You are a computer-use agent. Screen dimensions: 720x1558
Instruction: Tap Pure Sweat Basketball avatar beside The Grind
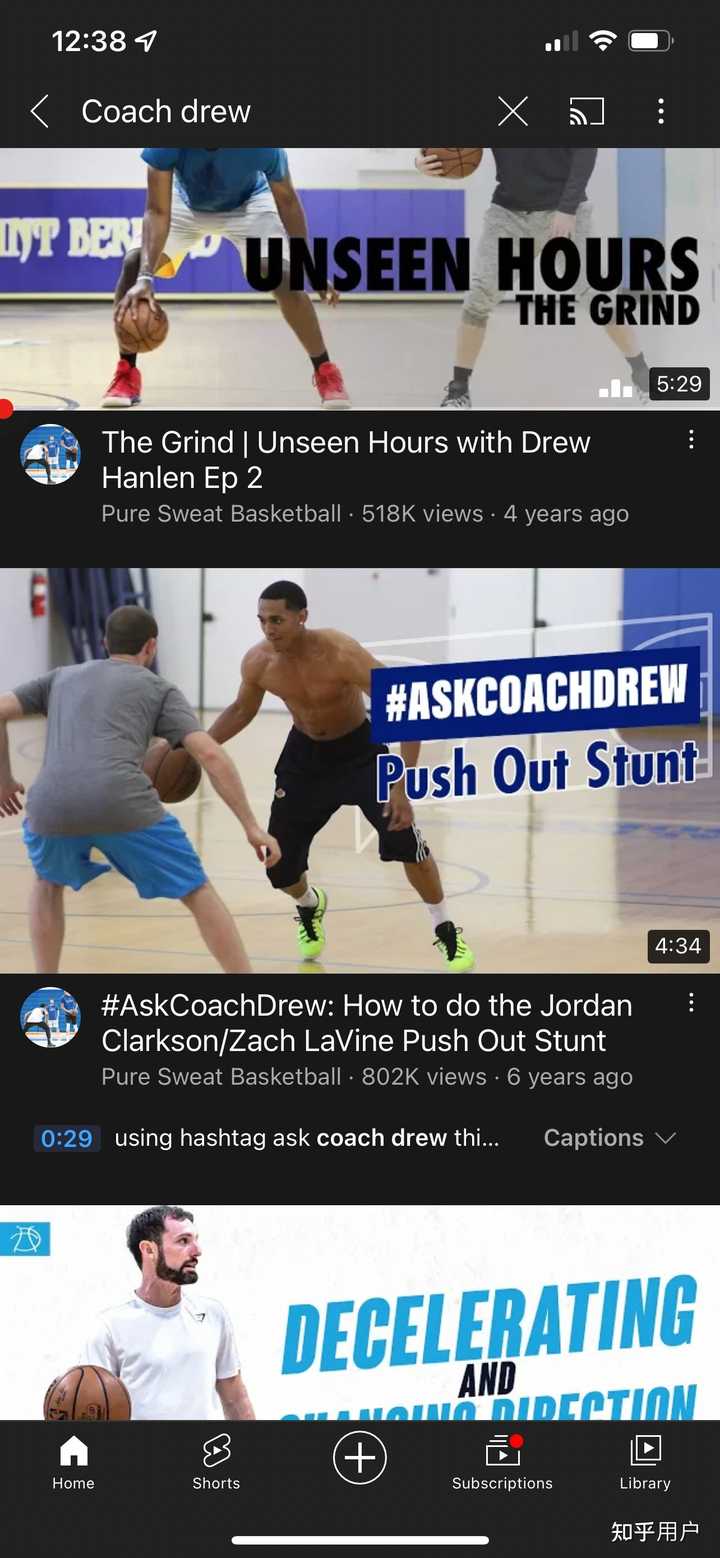click(50, 455)
